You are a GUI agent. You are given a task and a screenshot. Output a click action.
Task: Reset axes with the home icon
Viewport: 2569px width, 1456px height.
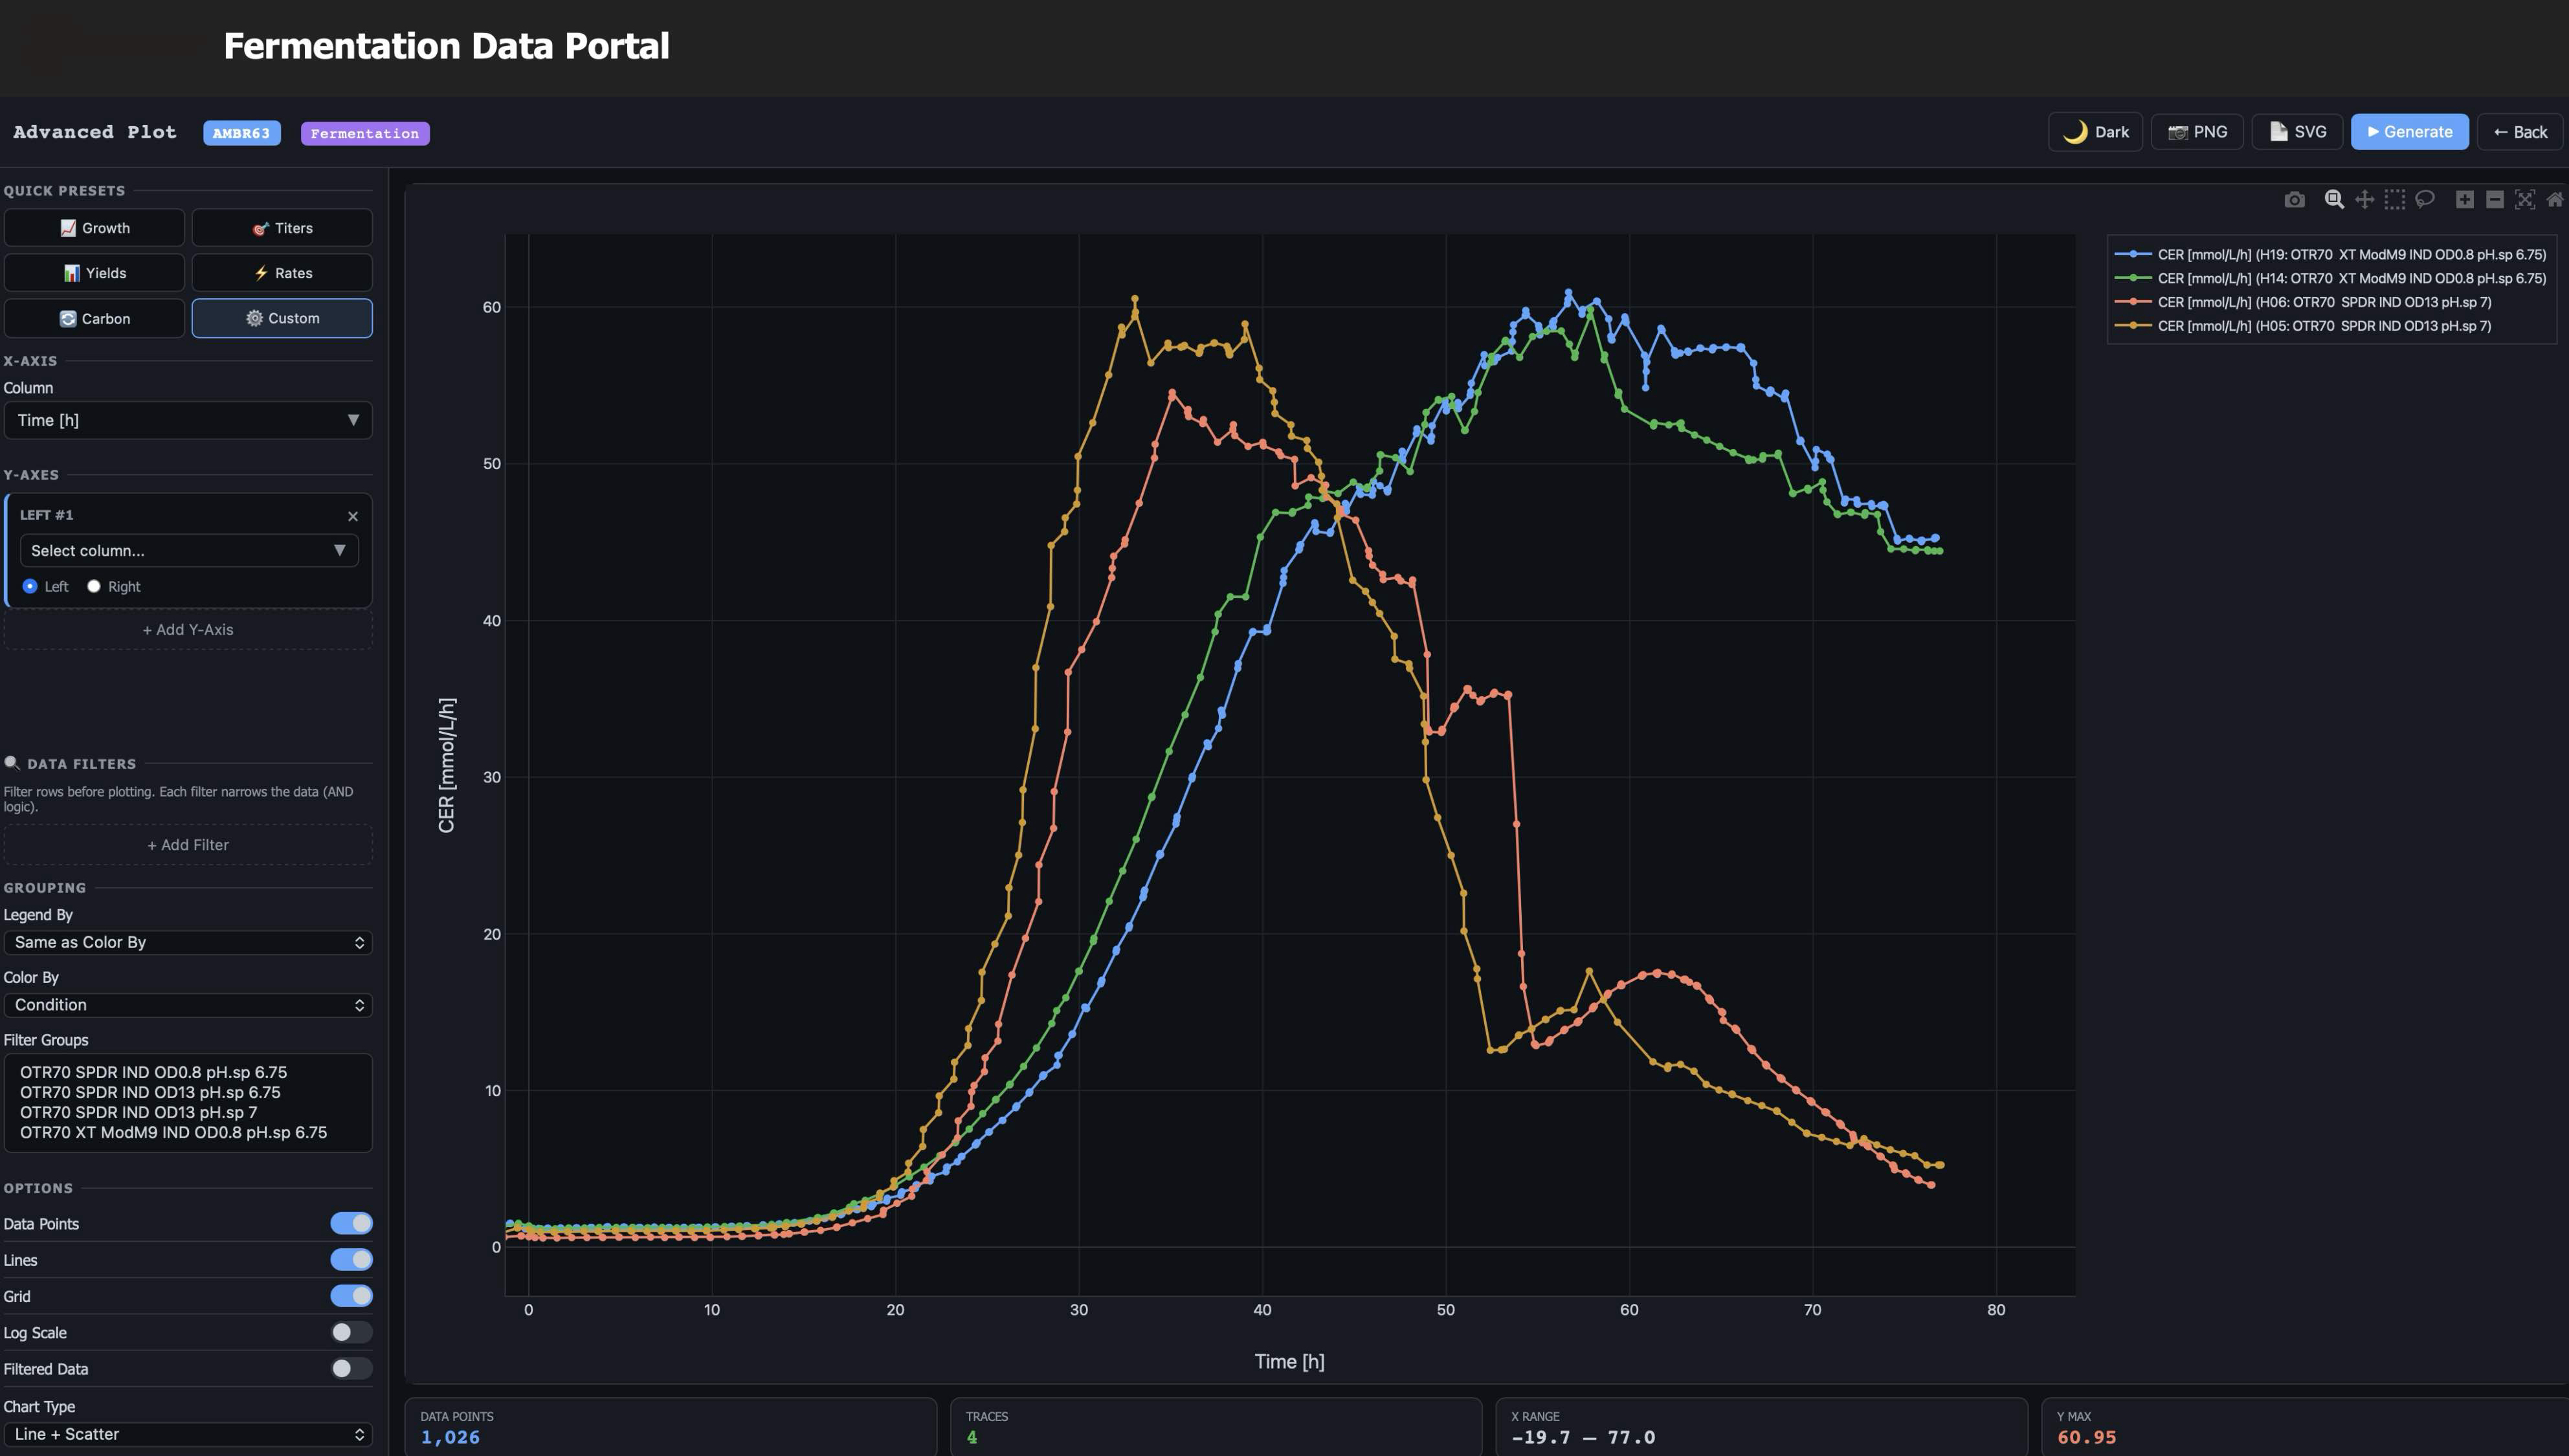click(2554, 200)
